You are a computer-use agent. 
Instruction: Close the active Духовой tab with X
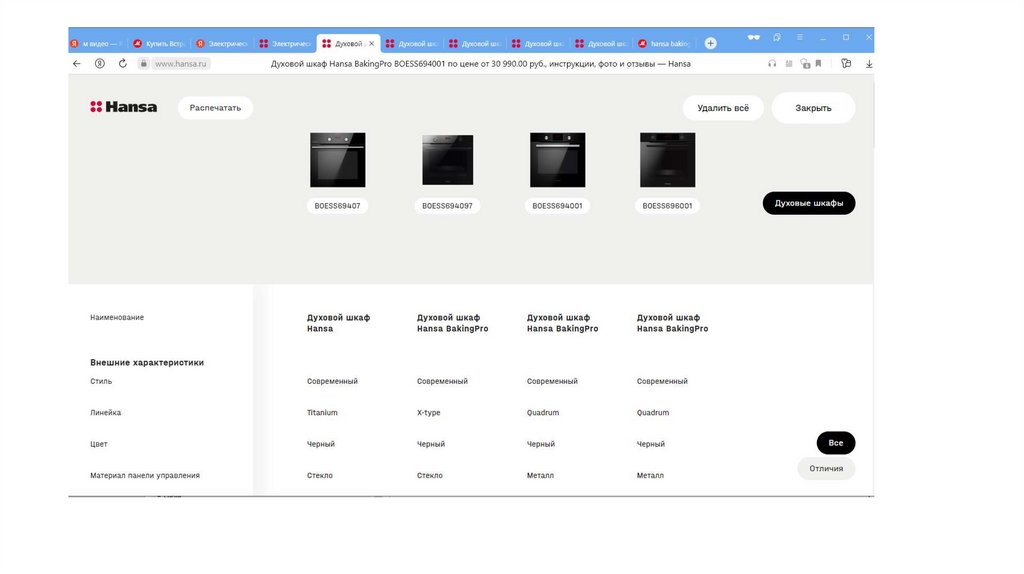point(372,44)
